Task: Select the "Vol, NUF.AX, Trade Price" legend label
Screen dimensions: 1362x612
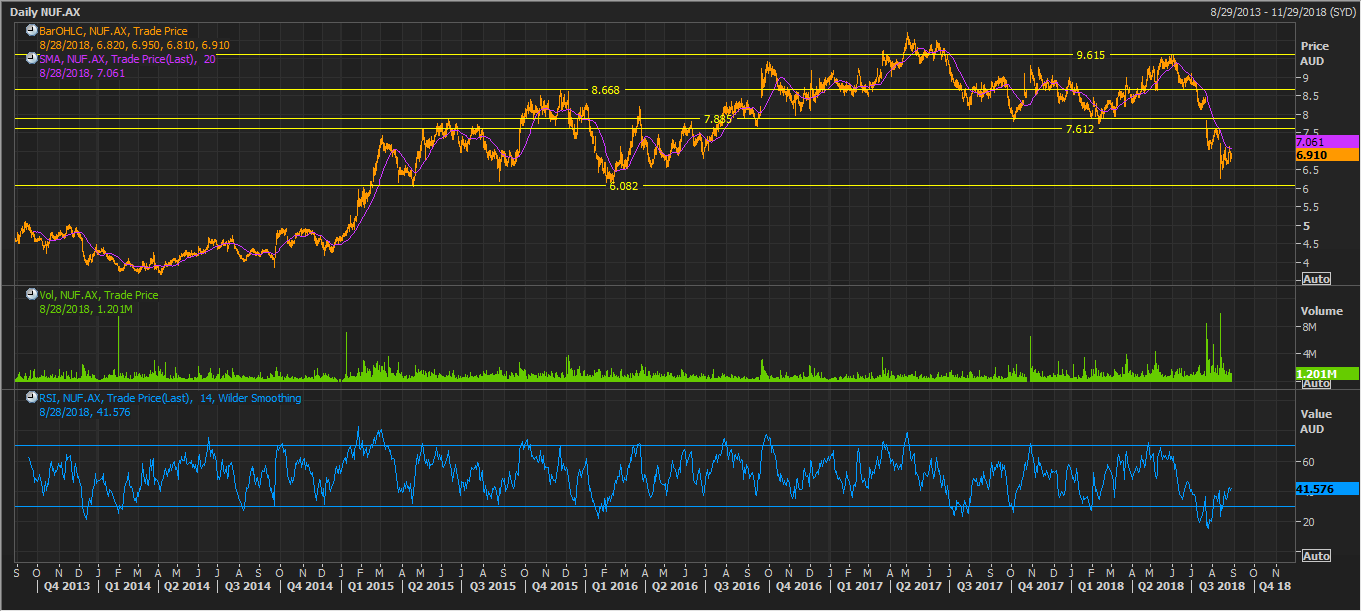Action: click(x=99, y=295)
